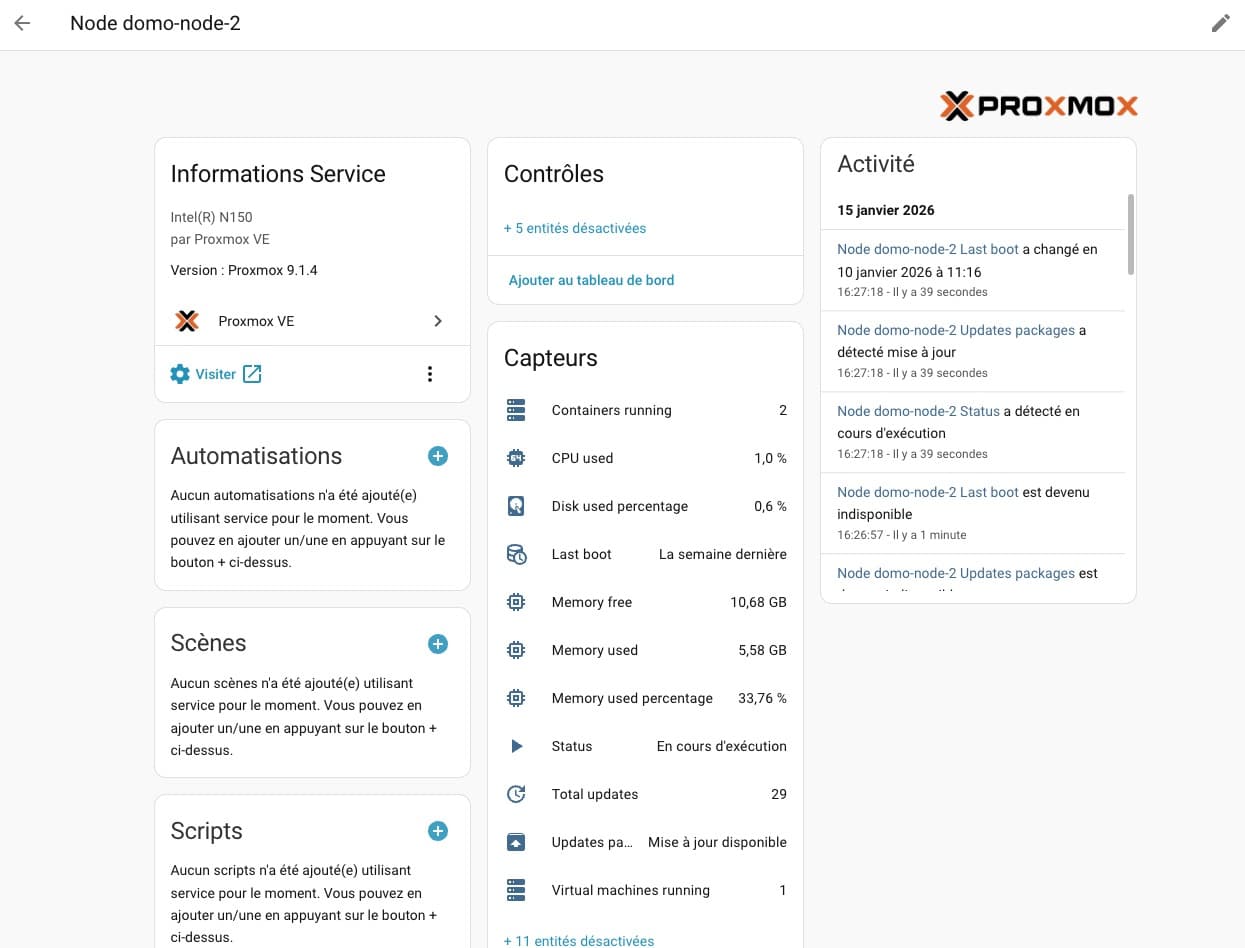Open the Memory used percentage sensor
1245x948 pixels.
645,698
